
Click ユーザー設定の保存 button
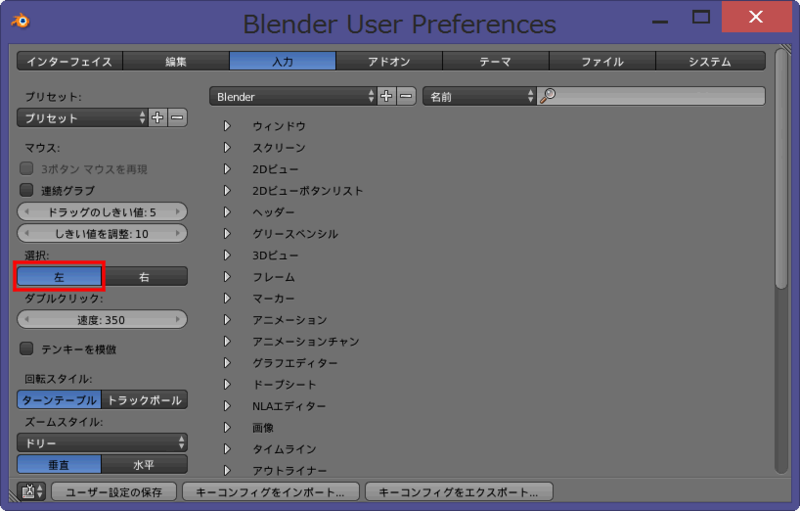click(x=114, y=492)
